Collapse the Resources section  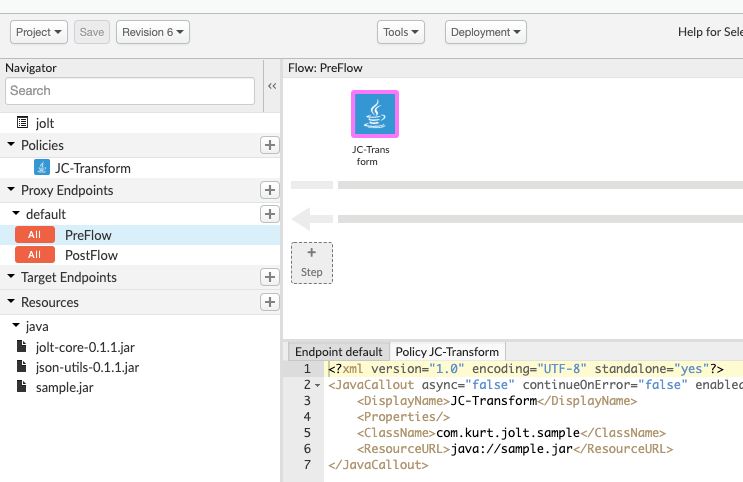pos(11,301)
